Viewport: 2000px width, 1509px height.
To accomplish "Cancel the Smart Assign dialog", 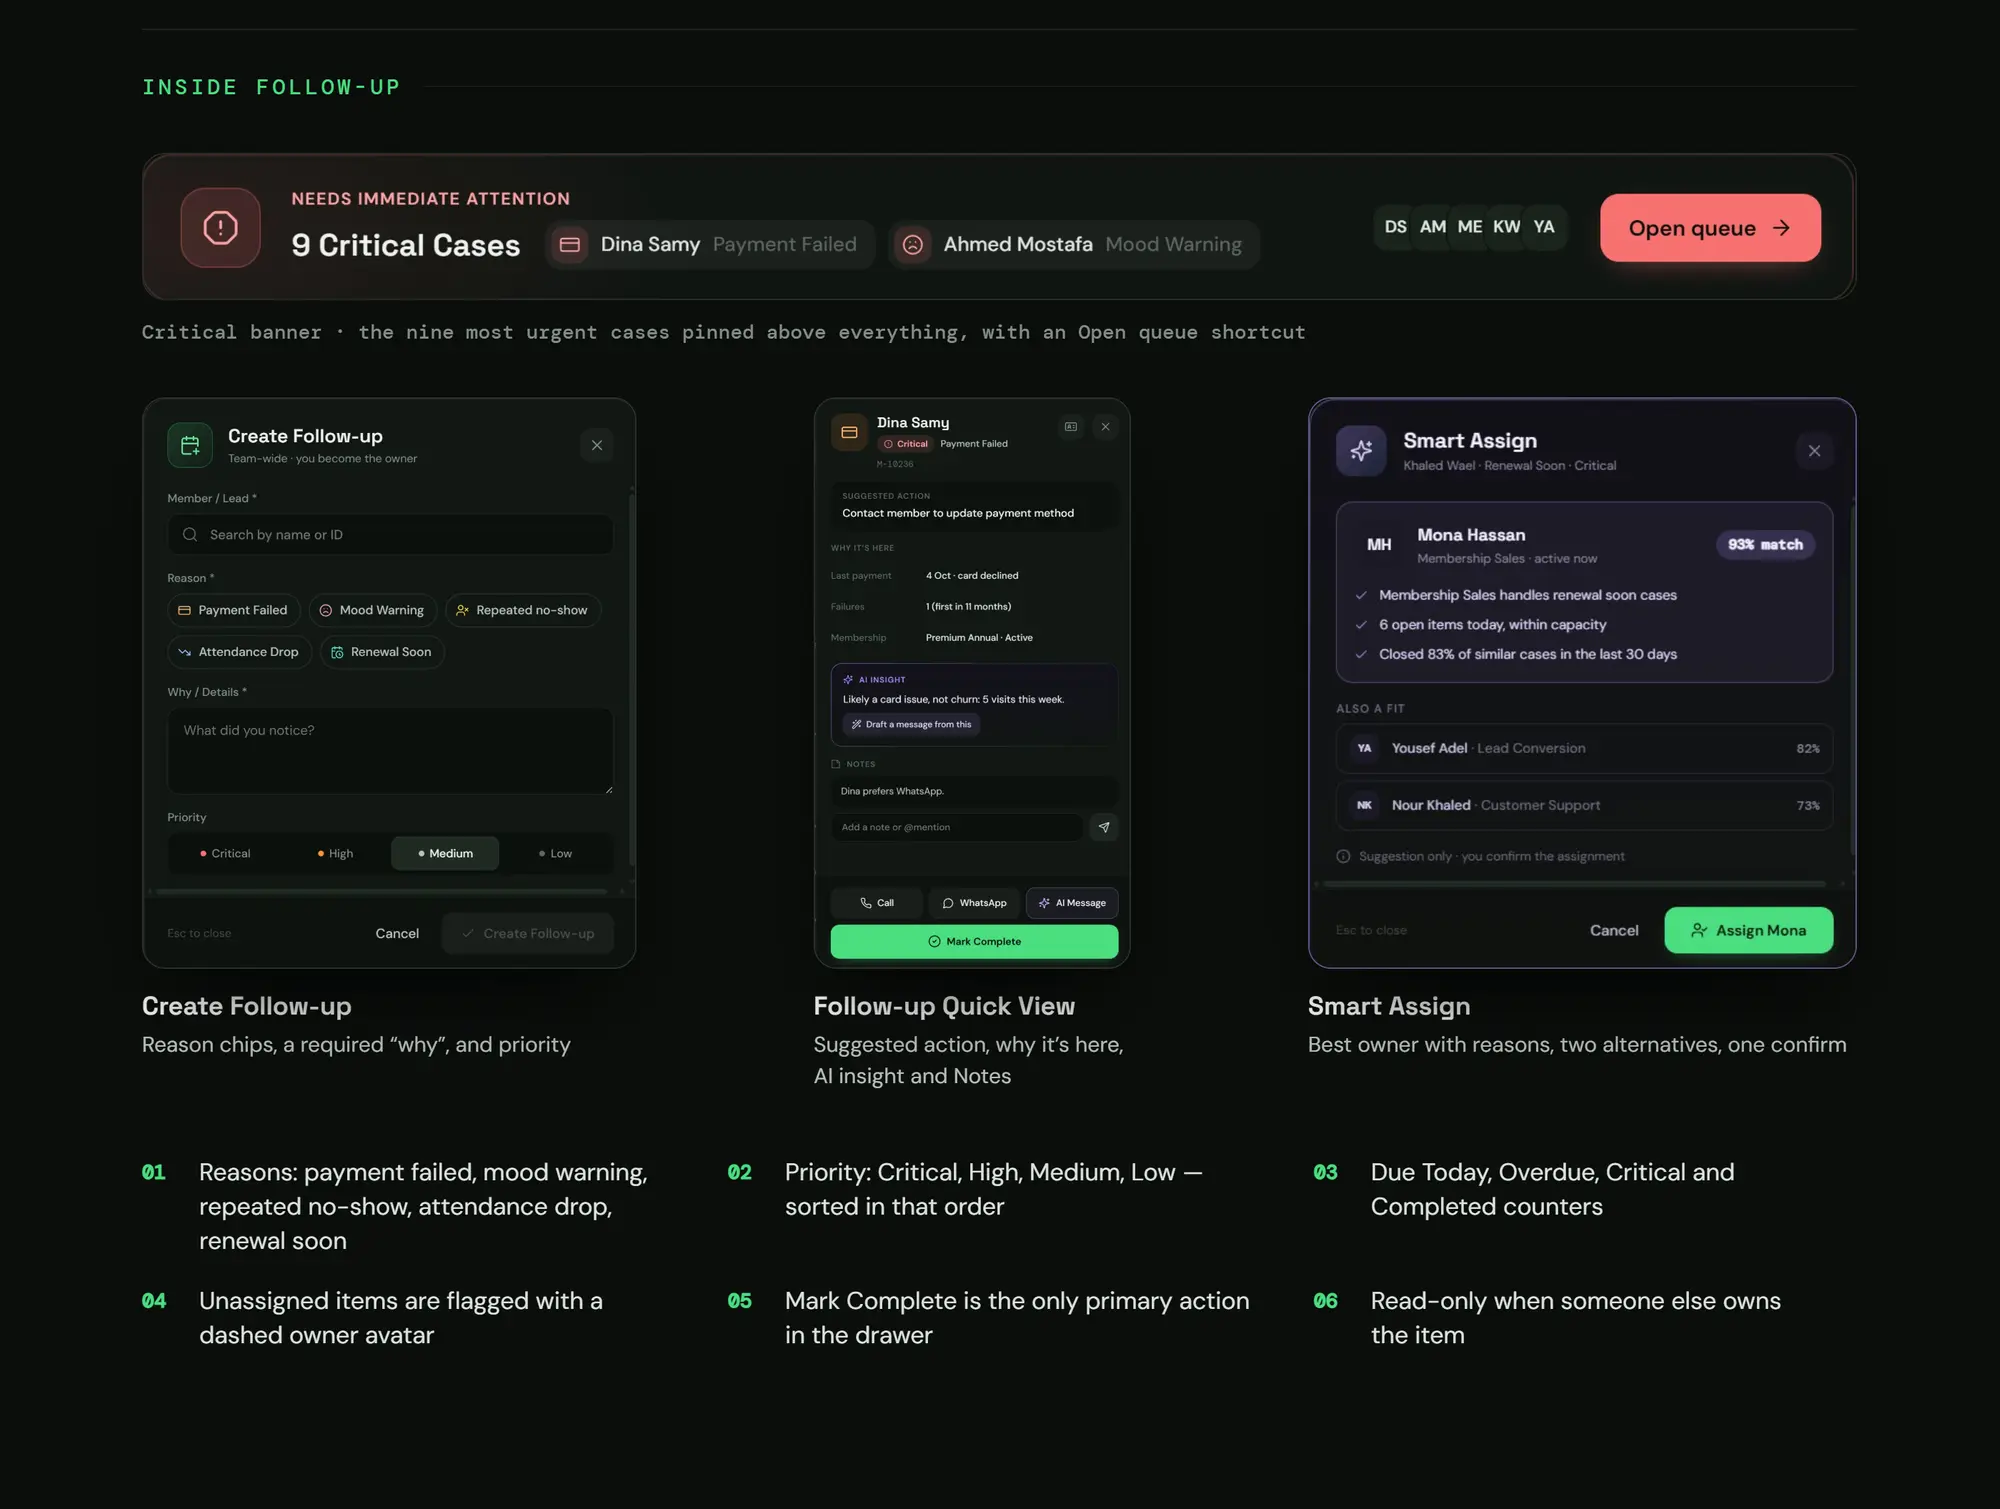I will tap(1614, 930).
